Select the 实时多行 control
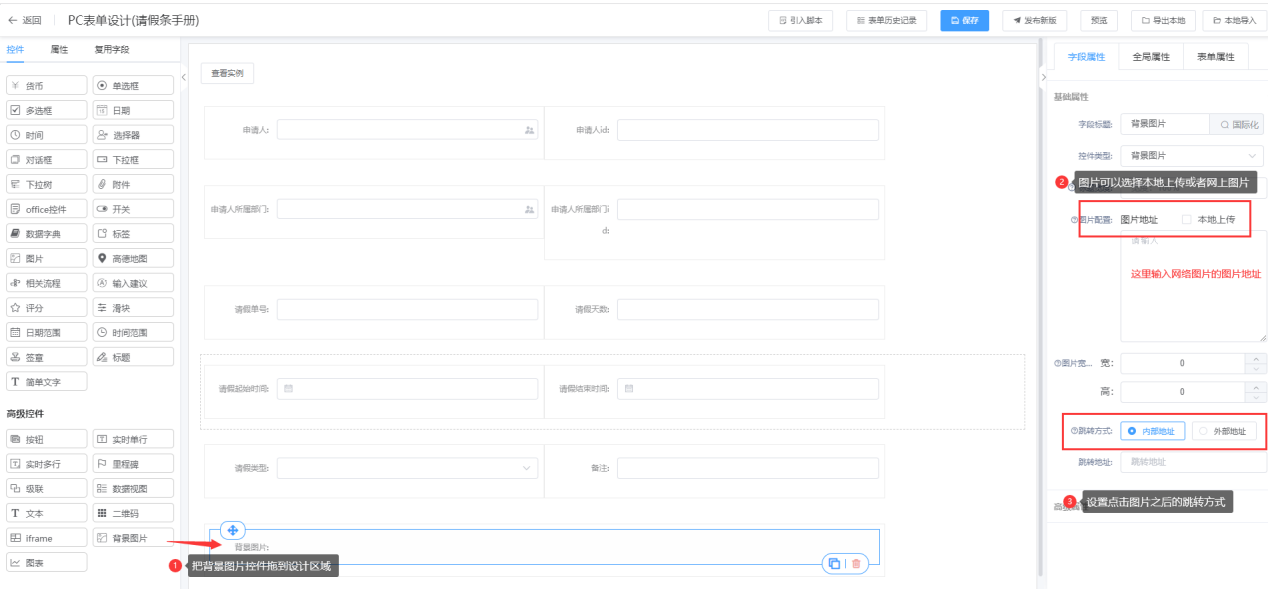Image resolution: width=1268 pixels, height=589 pixels. click(x=46, y=464)
